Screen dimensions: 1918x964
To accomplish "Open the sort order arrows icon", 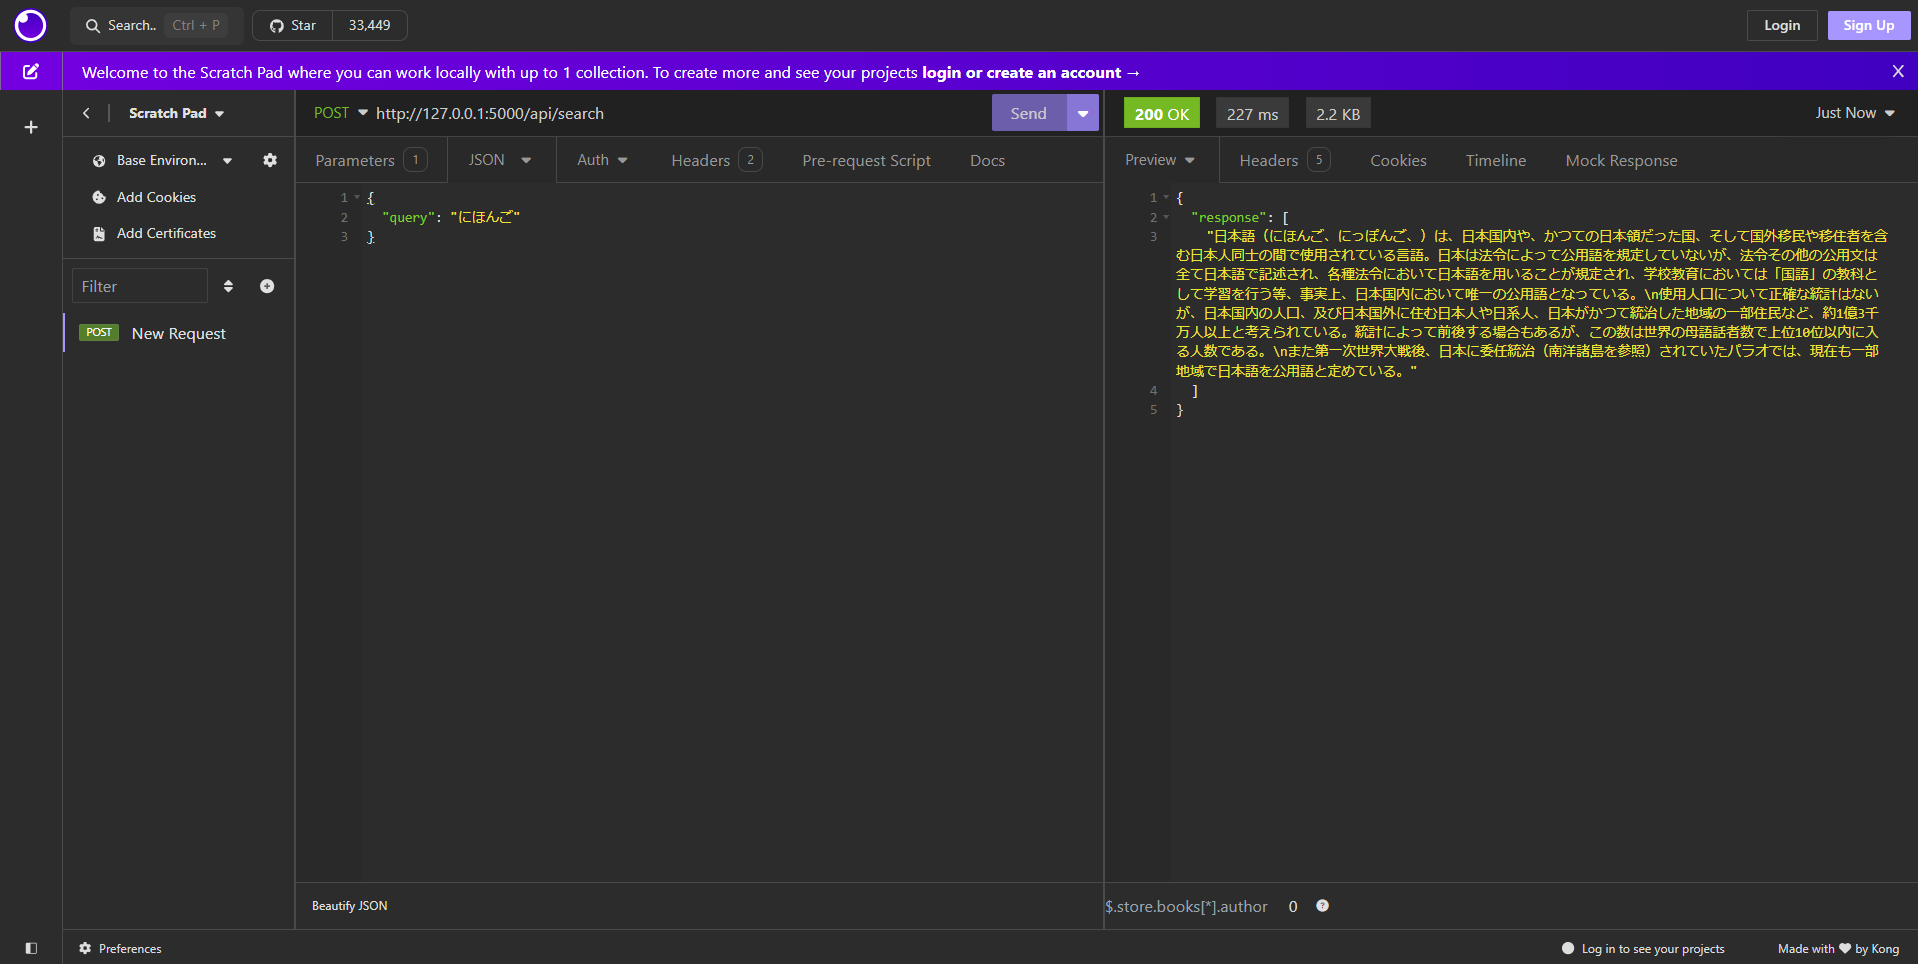I will 228,286.
